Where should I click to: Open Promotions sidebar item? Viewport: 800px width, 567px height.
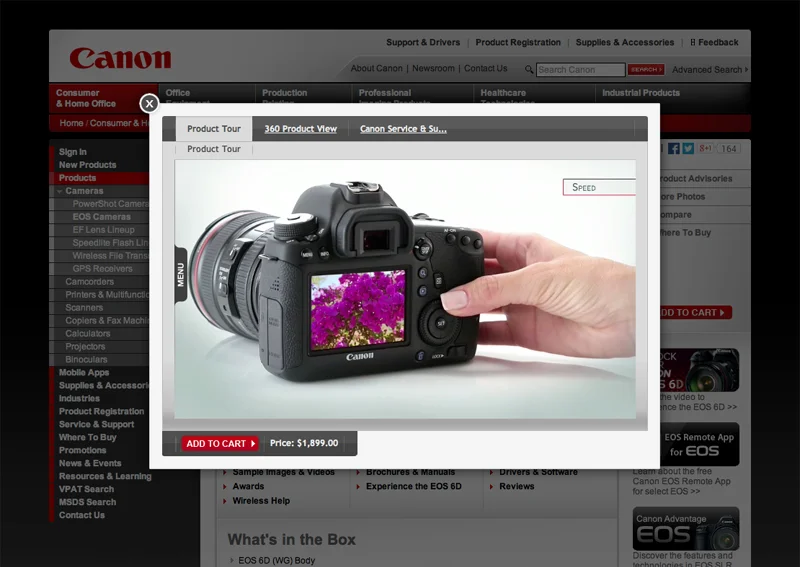[82, 451]
